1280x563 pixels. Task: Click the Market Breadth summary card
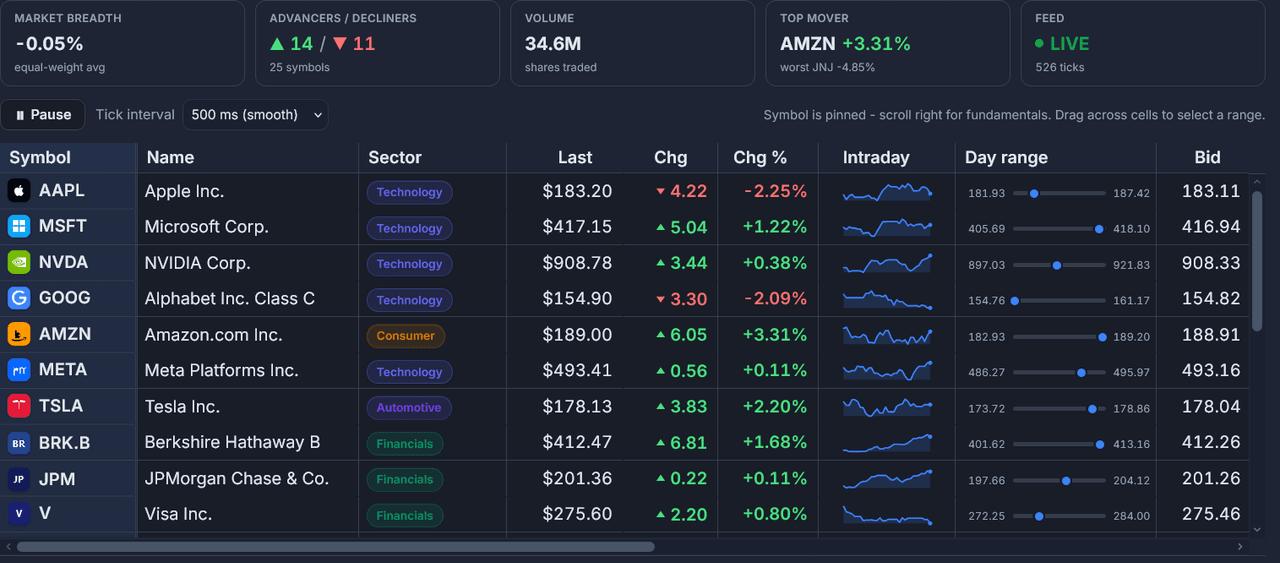coord(122,43)
